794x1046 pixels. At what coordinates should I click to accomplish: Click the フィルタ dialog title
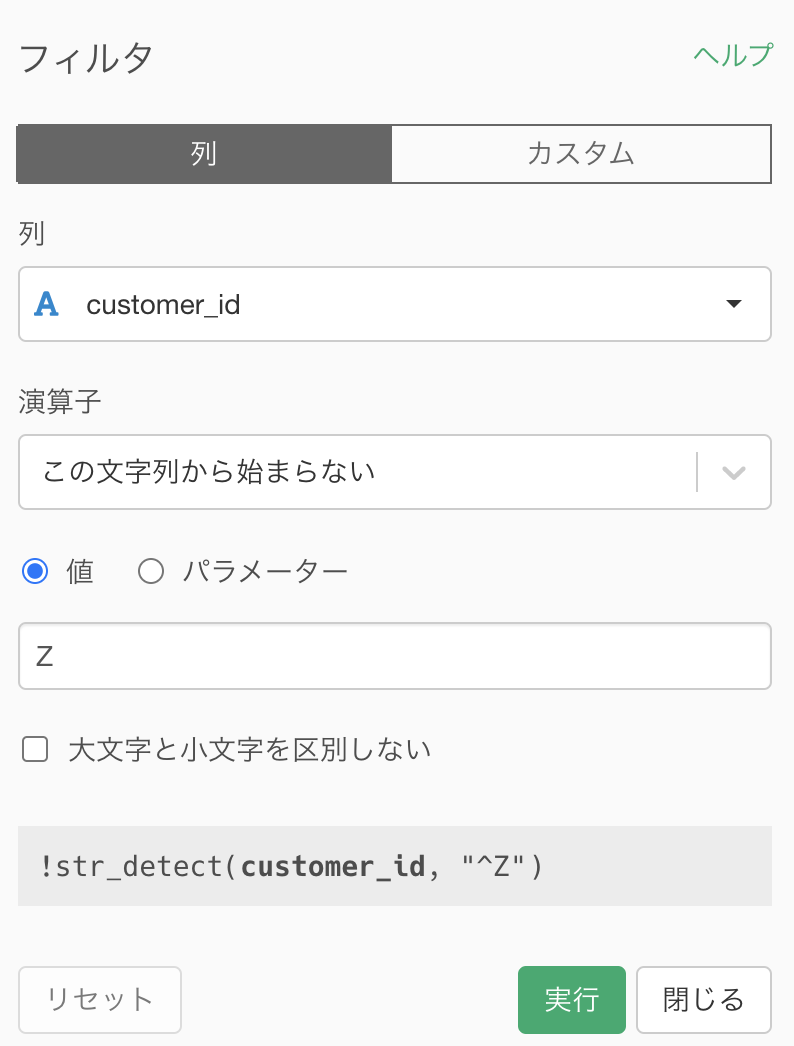(86, 58)
